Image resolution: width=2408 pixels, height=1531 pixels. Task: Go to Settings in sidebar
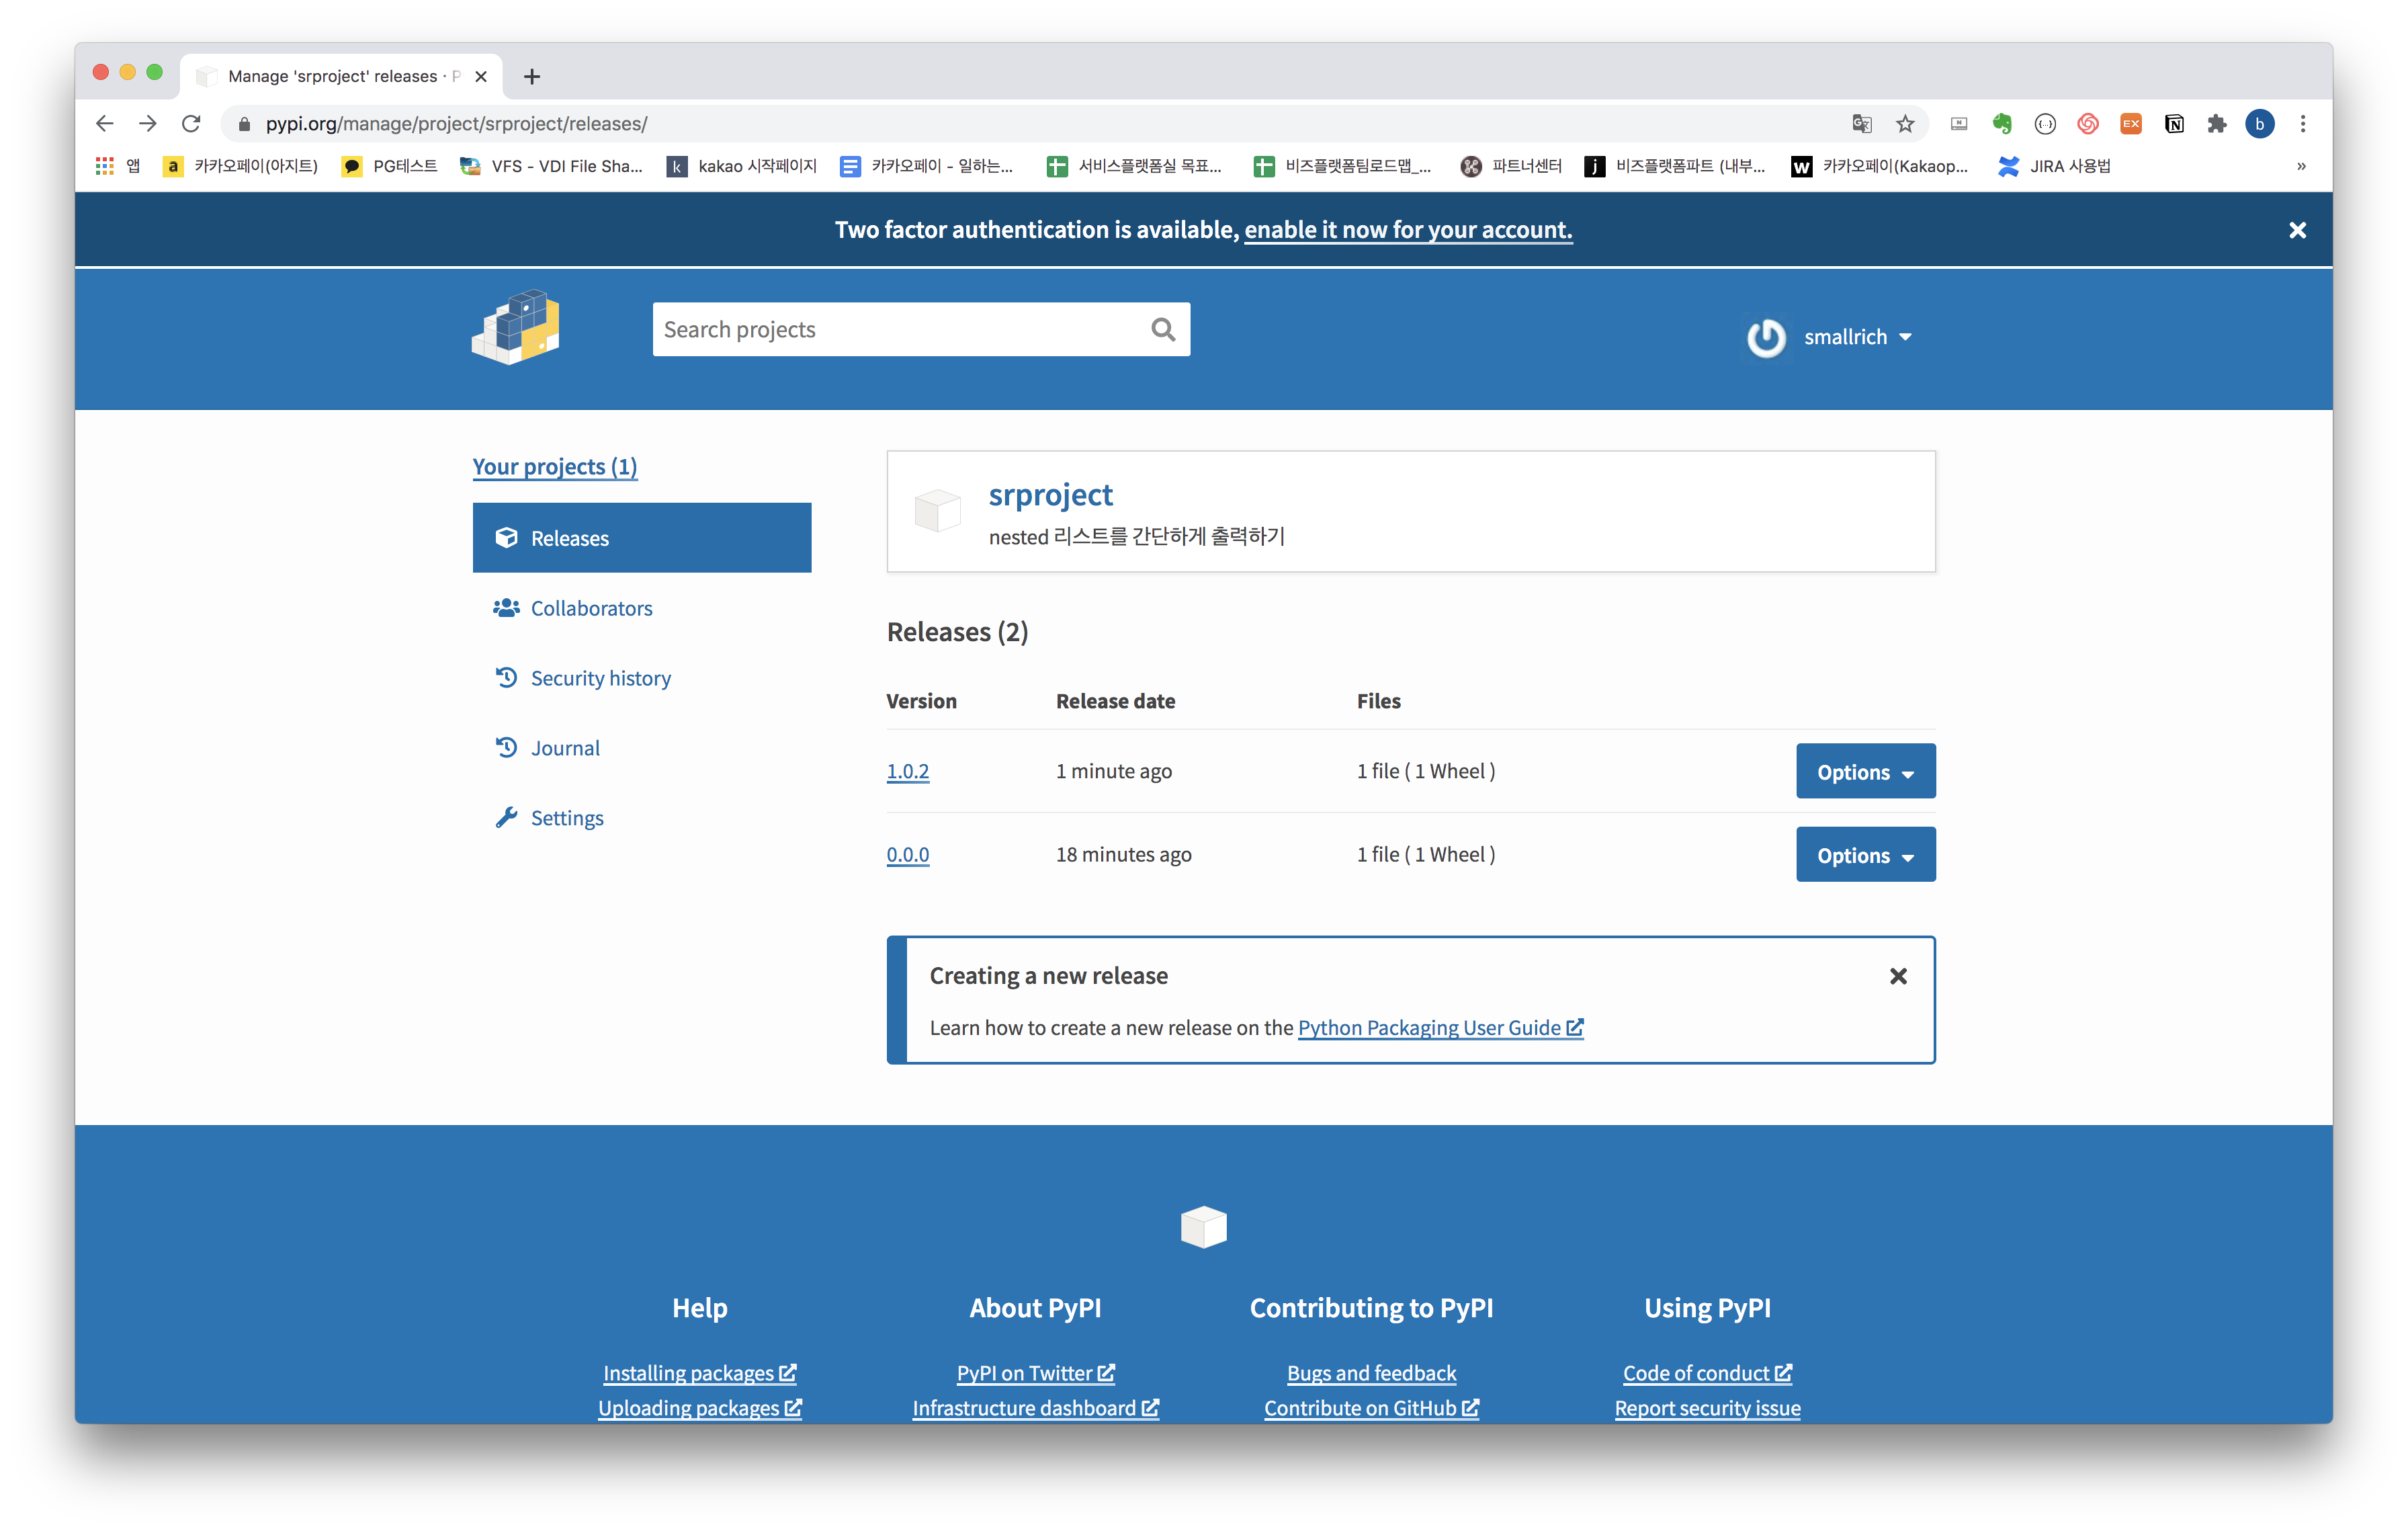[566, 818]
